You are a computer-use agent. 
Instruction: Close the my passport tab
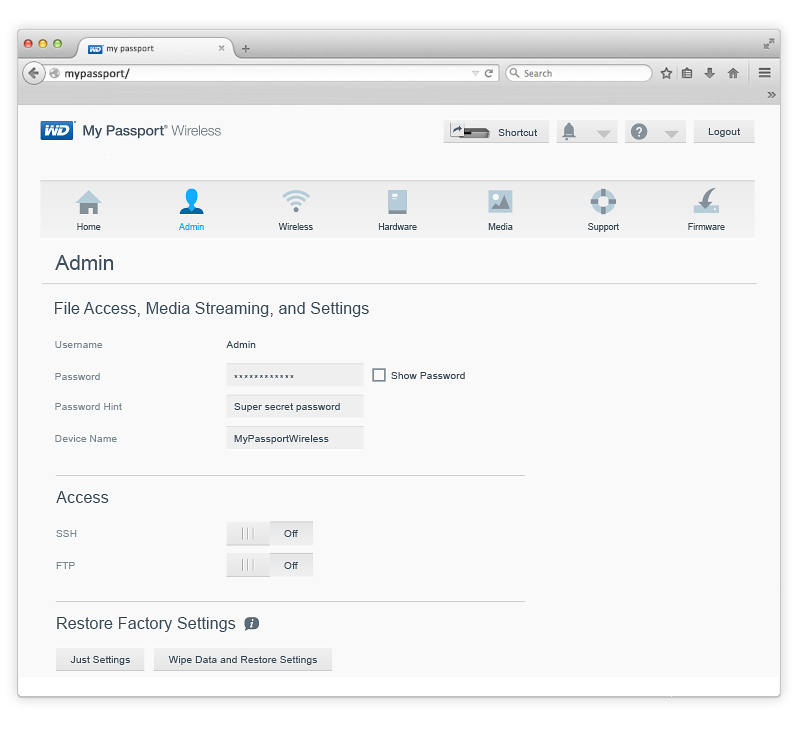[221, 48]
